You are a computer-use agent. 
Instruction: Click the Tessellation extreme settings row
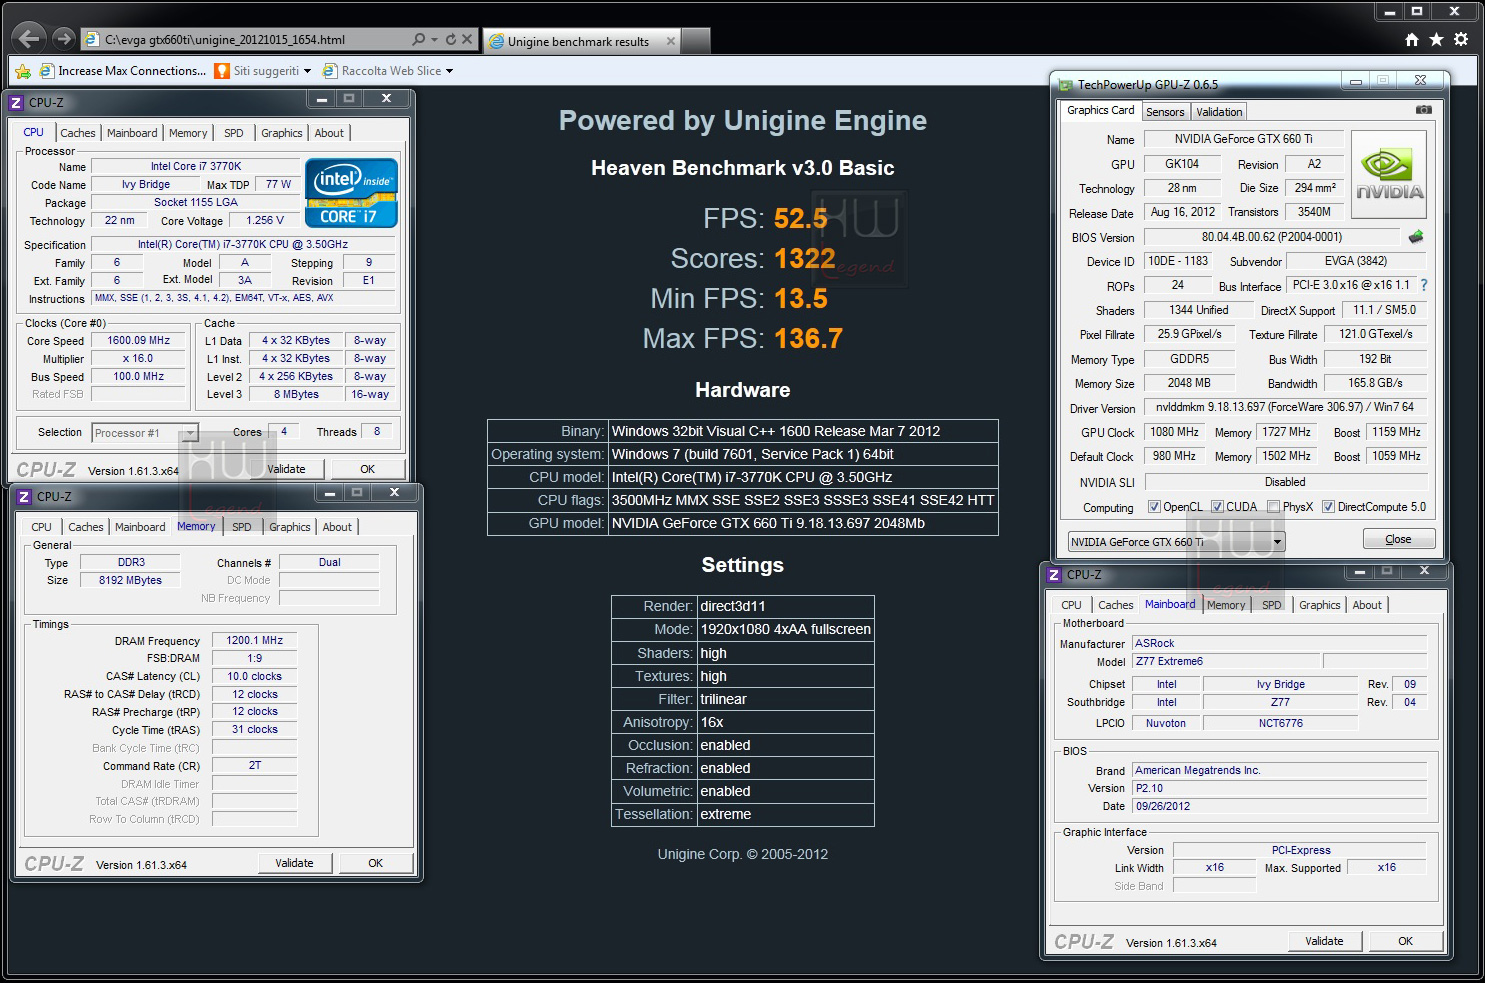(743, 815)
